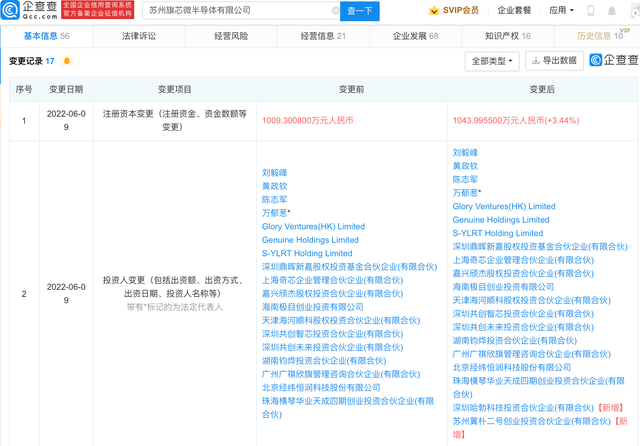
Task: Open the Qcc.com logo home link
Action: 29,10
